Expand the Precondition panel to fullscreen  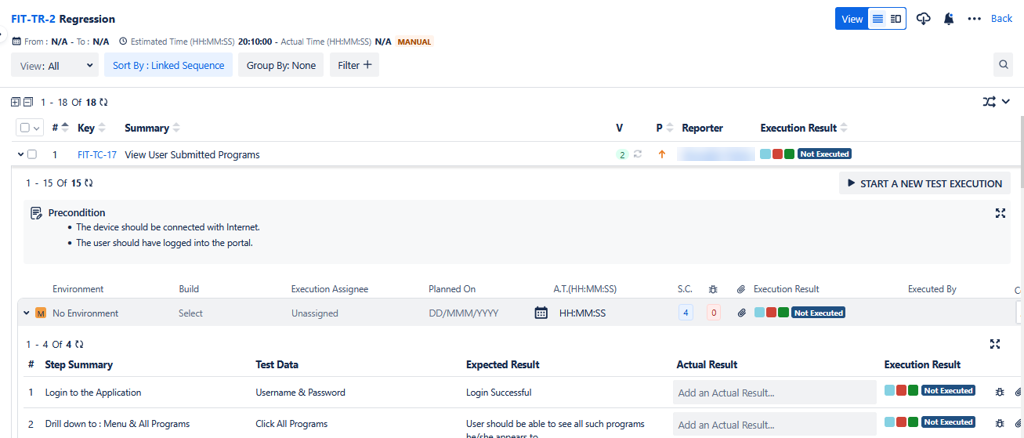(x=1000, y=213)
